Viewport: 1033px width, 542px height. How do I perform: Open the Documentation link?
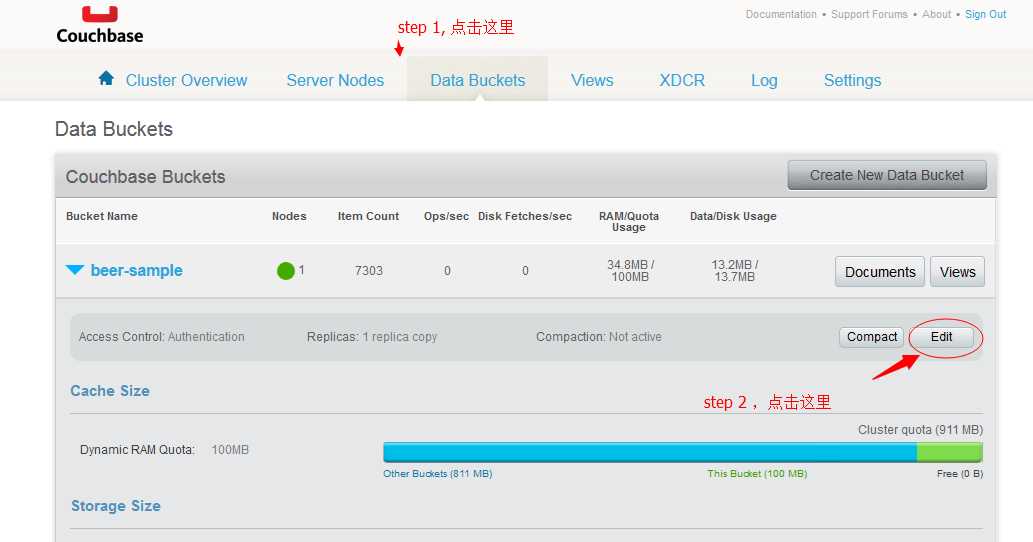[781, 14]
